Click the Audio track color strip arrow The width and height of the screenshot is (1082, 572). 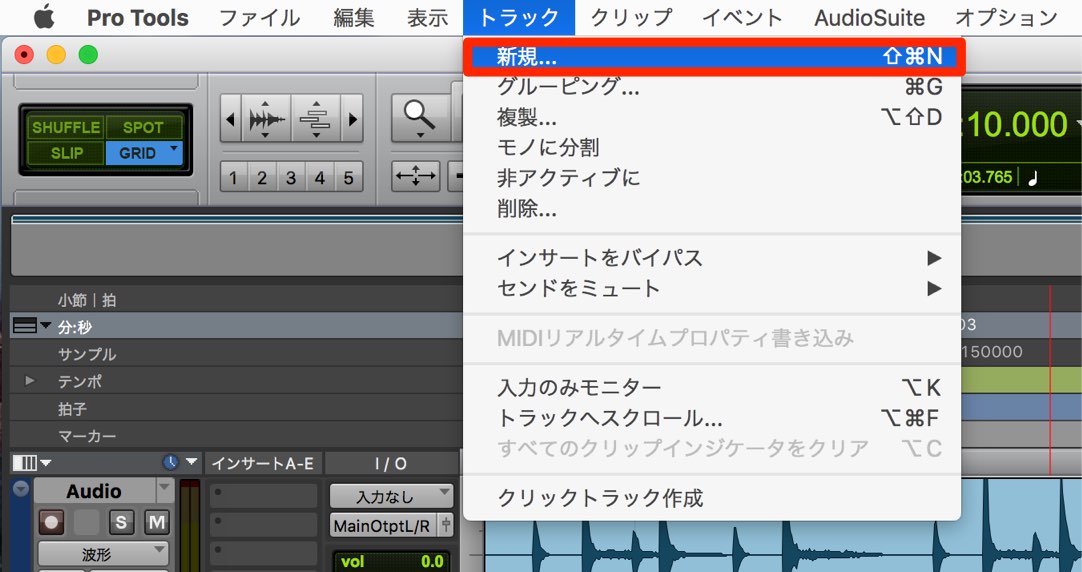pos(21,489)
